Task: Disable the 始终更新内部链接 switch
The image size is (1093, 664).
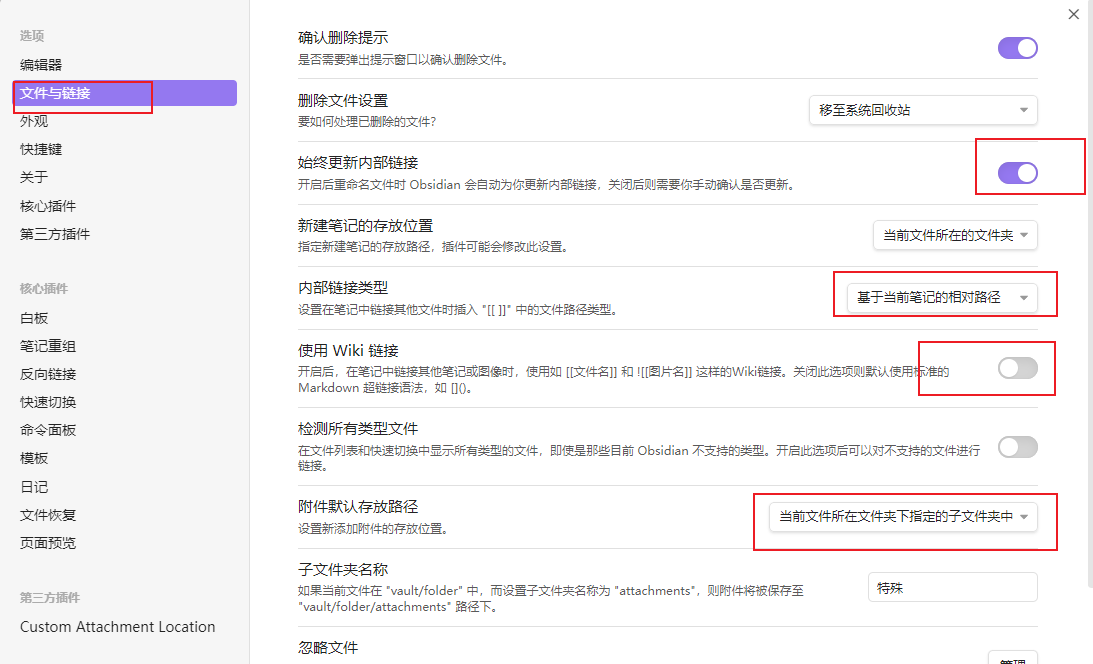Action: pos(1017,173)
